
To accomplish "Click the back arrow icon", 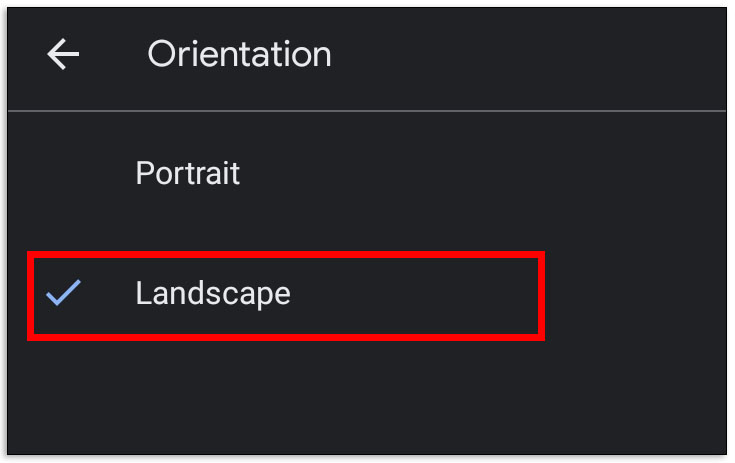I will pos(63,54).
